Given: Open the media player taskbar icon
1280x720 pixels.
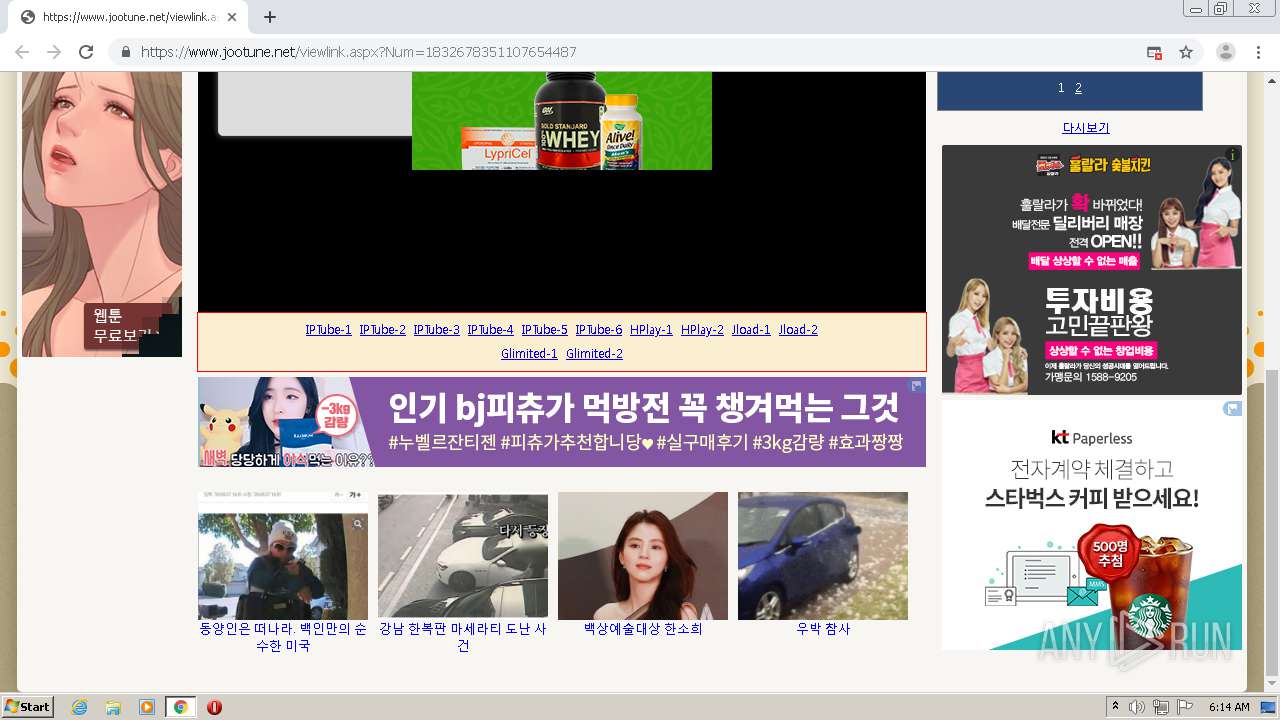Looking at the screenshot, I should [147, 707].
